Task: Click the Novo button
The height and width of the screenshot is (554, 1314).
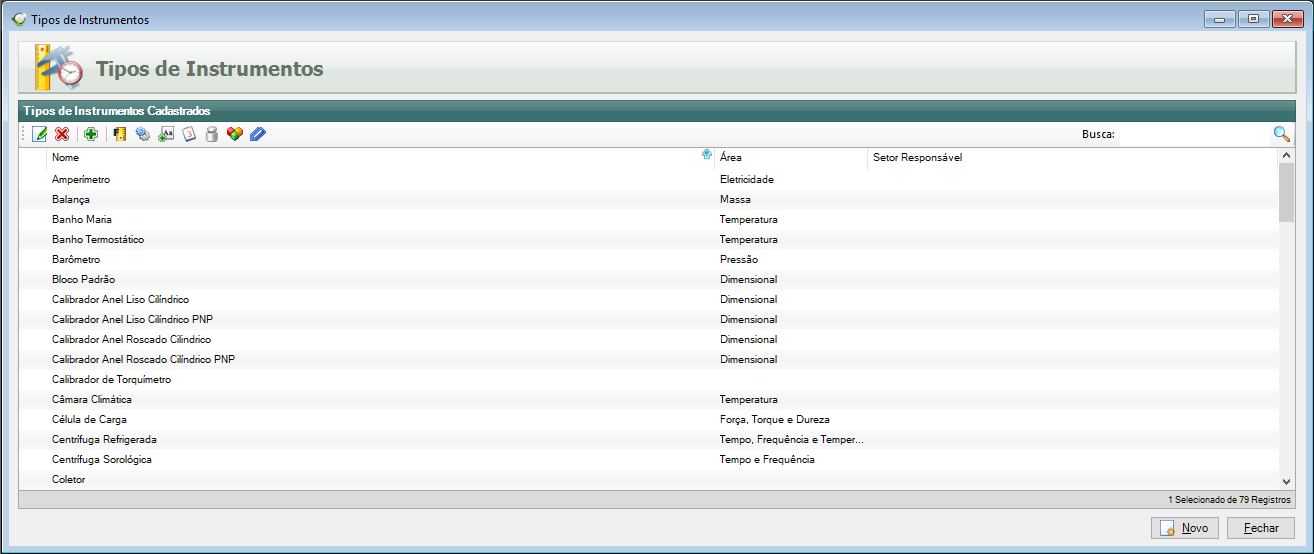Action: pyautogui.click(x=1185, y=528)
